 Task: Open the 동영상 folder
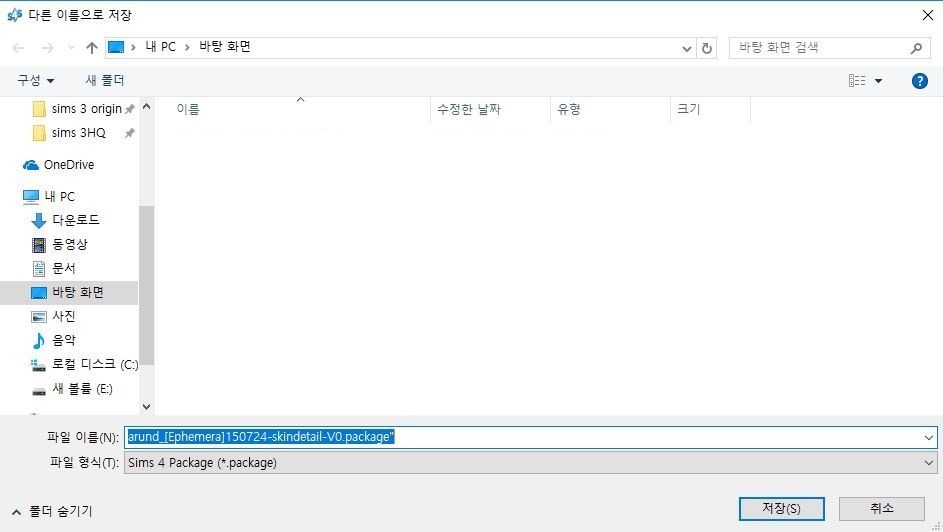(59, 245)
